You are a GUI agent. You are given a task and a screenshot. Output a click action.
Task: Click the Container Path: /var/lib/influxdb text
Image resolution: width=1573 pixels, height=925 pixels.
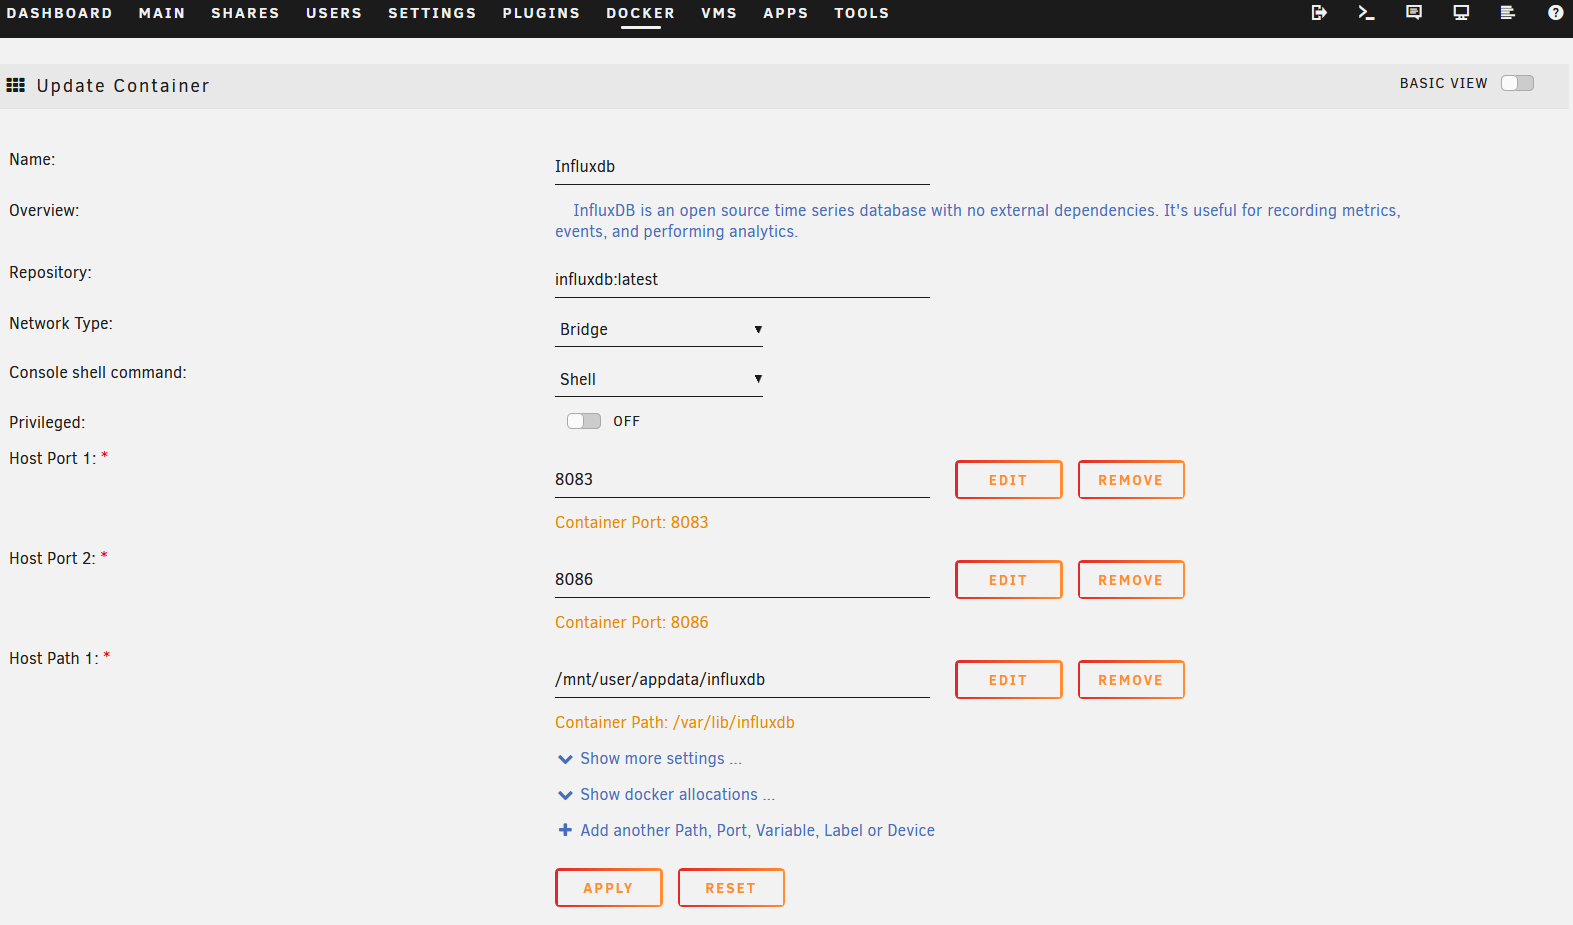point(675,722)
